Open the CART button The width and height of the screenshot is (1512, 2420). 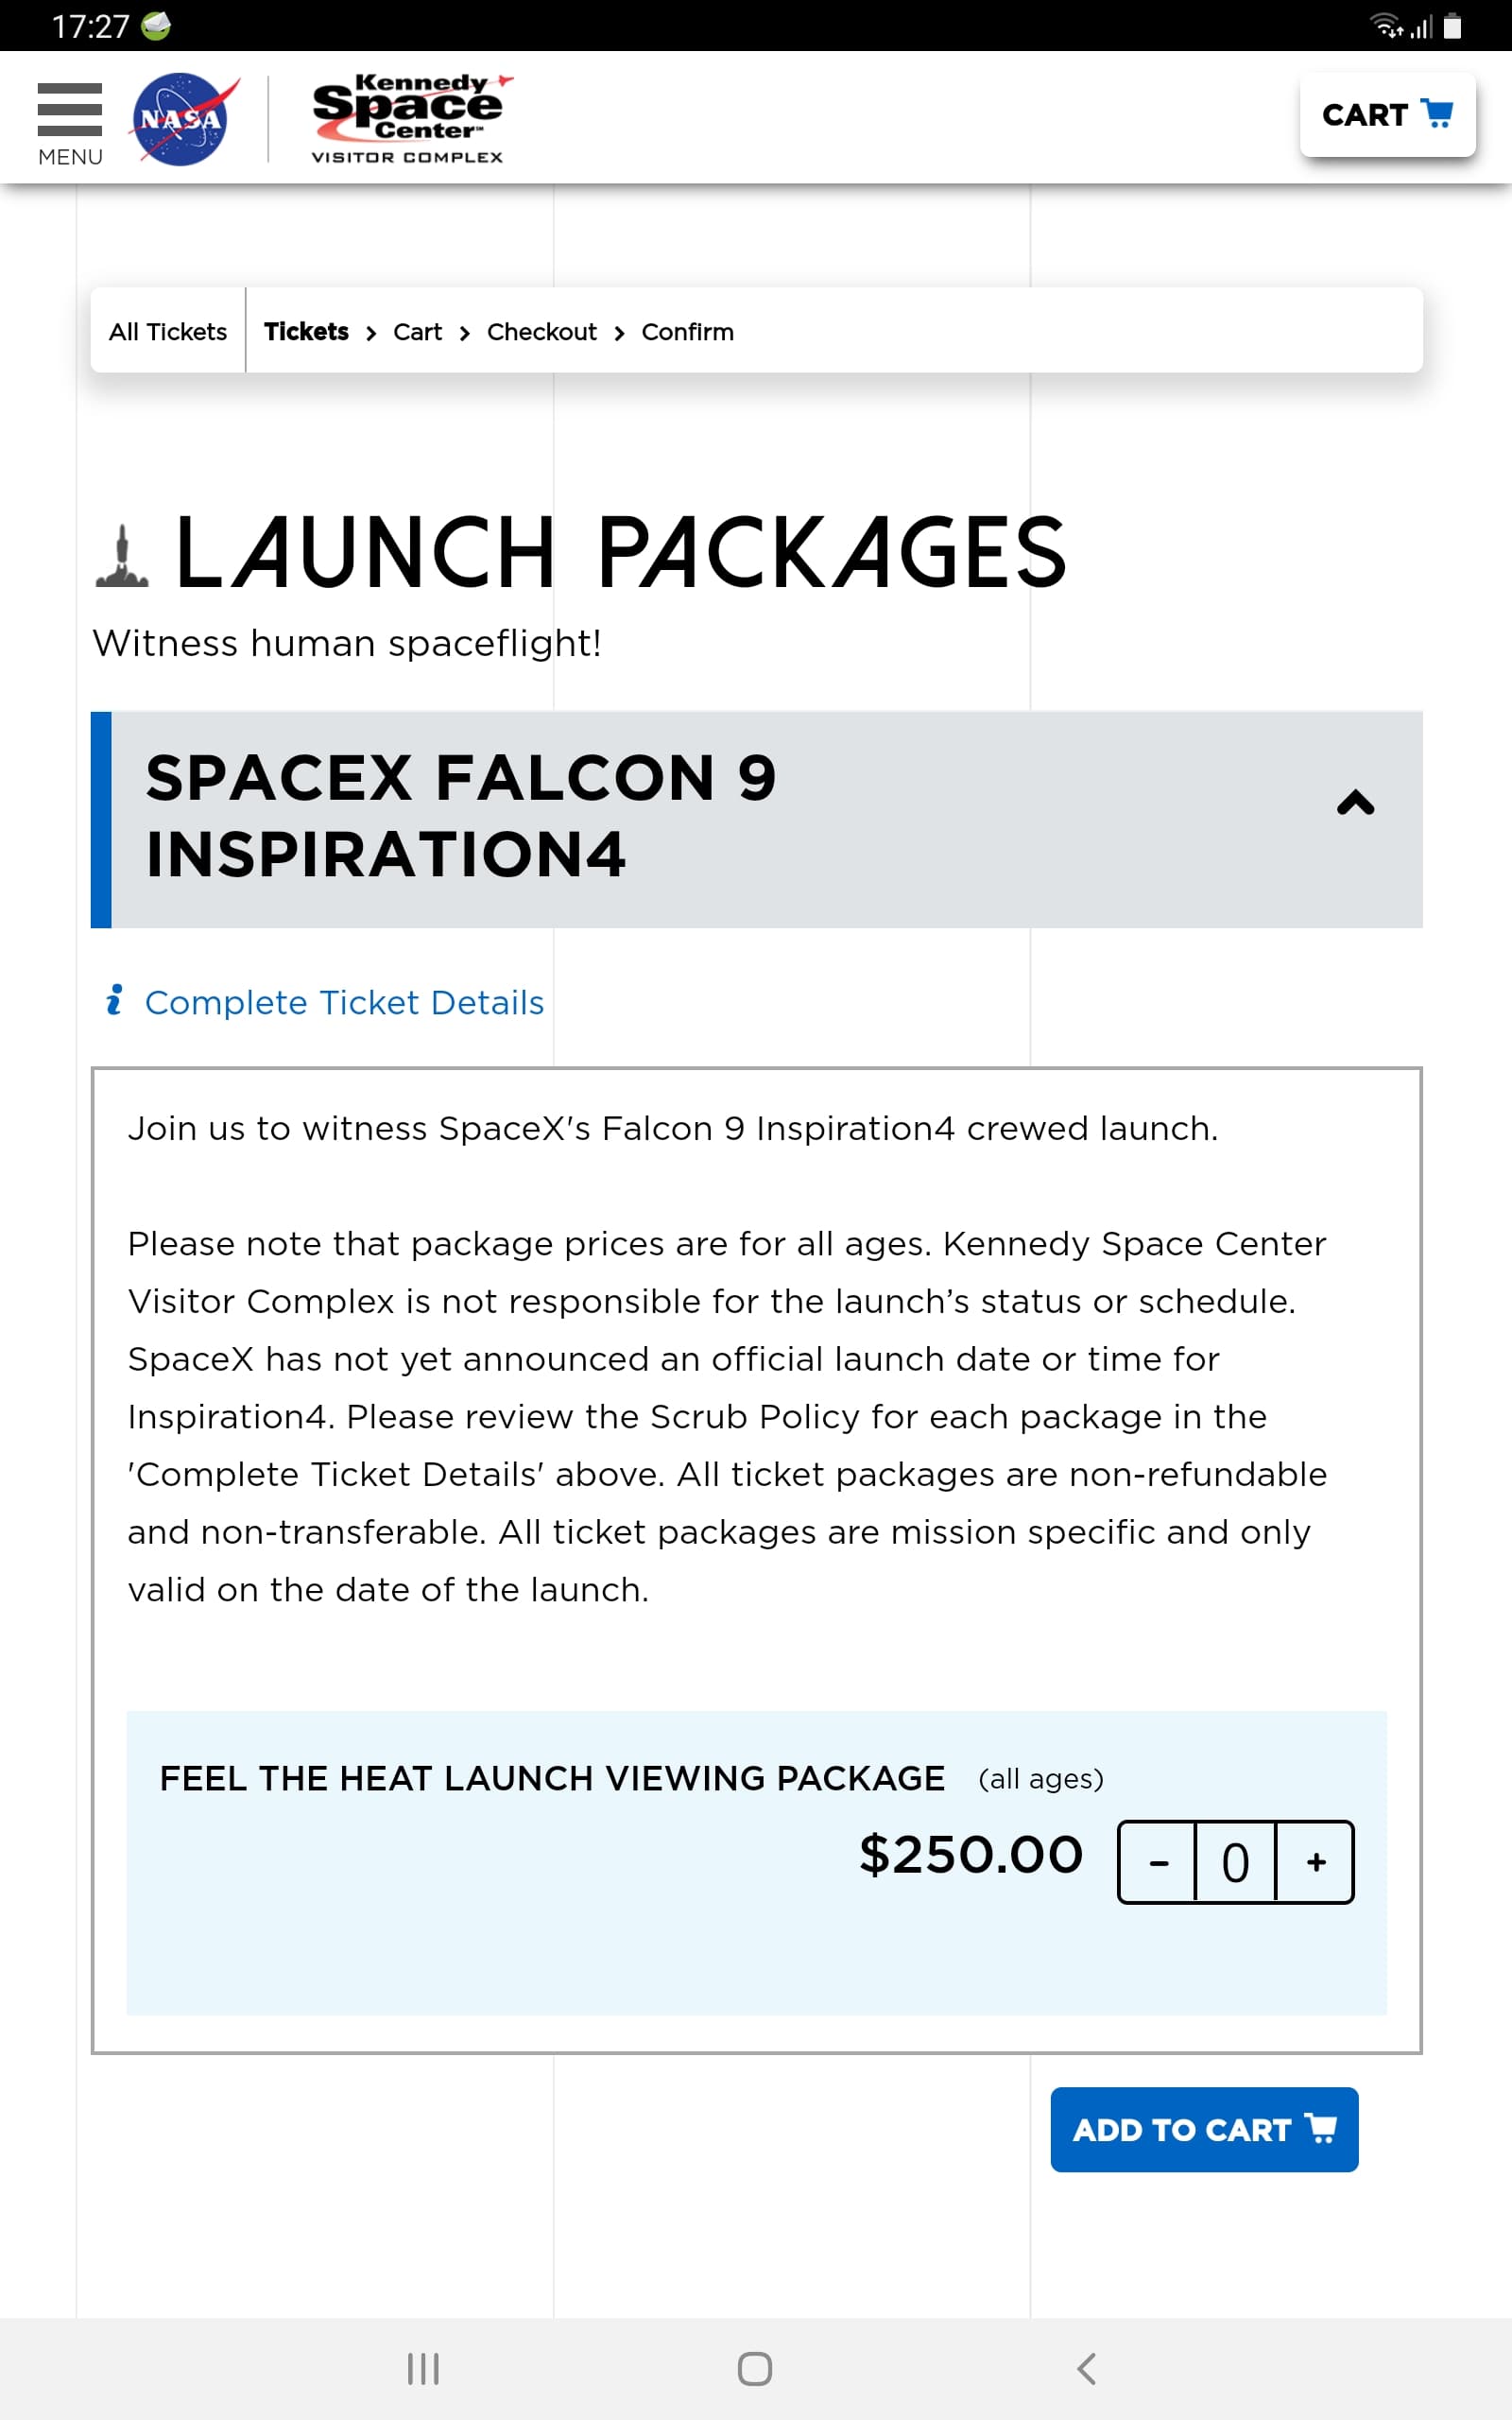[x=1387, y=115]
